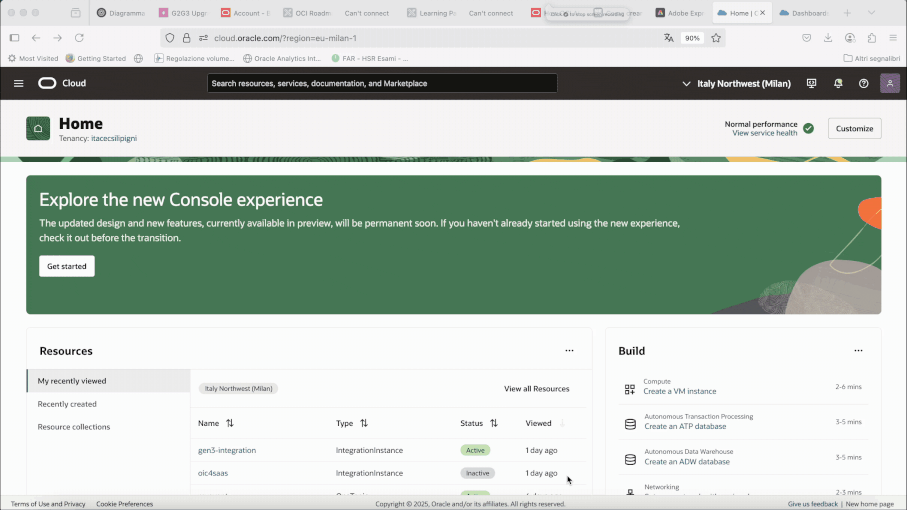Open the gen3-integration resource link

[227, 450]
